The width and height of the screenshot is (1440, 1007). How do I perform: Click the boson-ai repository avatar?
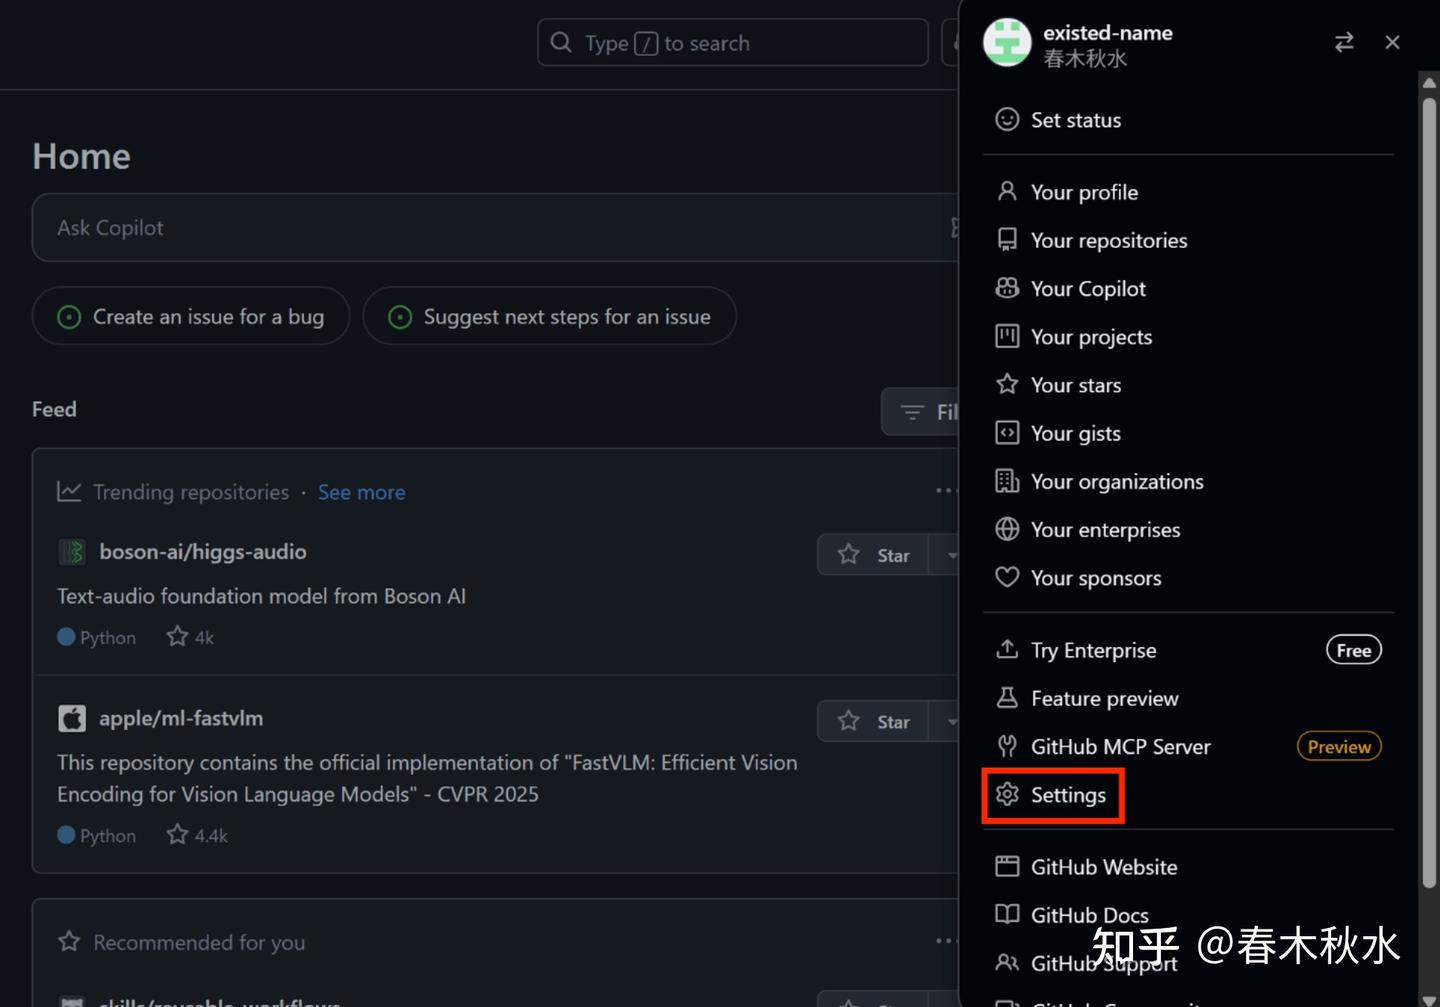72,552
